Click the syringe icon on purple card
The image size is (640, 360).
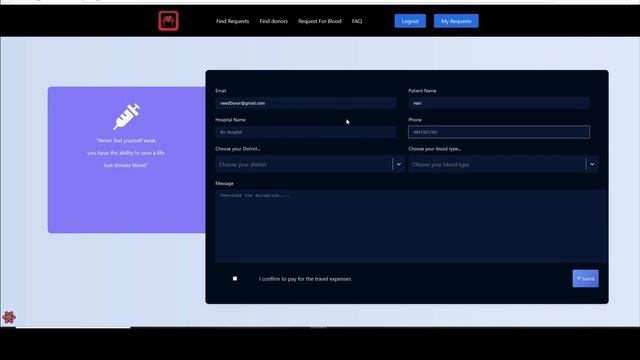[x=126, y=117]
